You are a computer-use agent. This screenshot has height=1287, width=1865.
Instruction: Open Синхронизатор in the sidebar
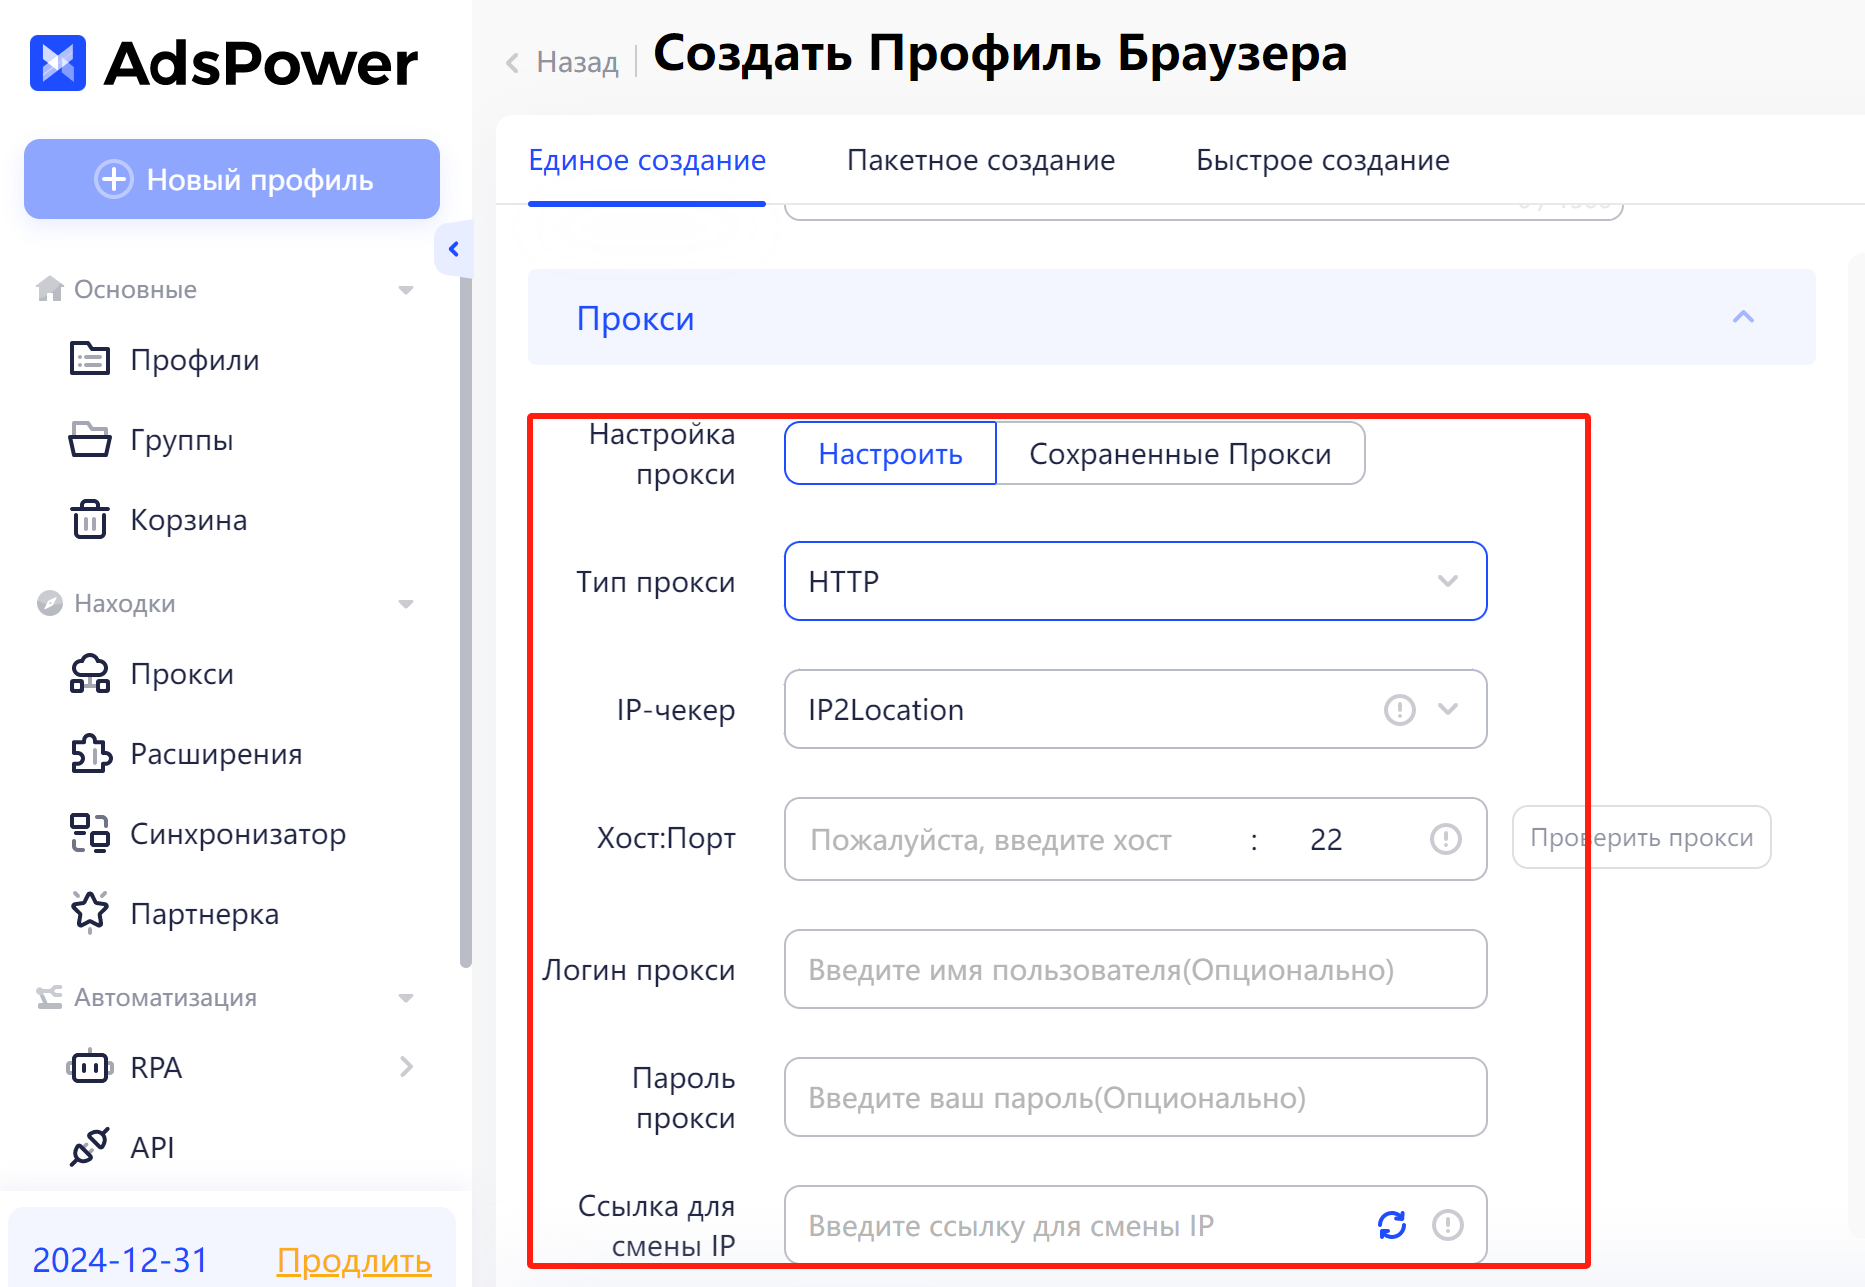238,834
